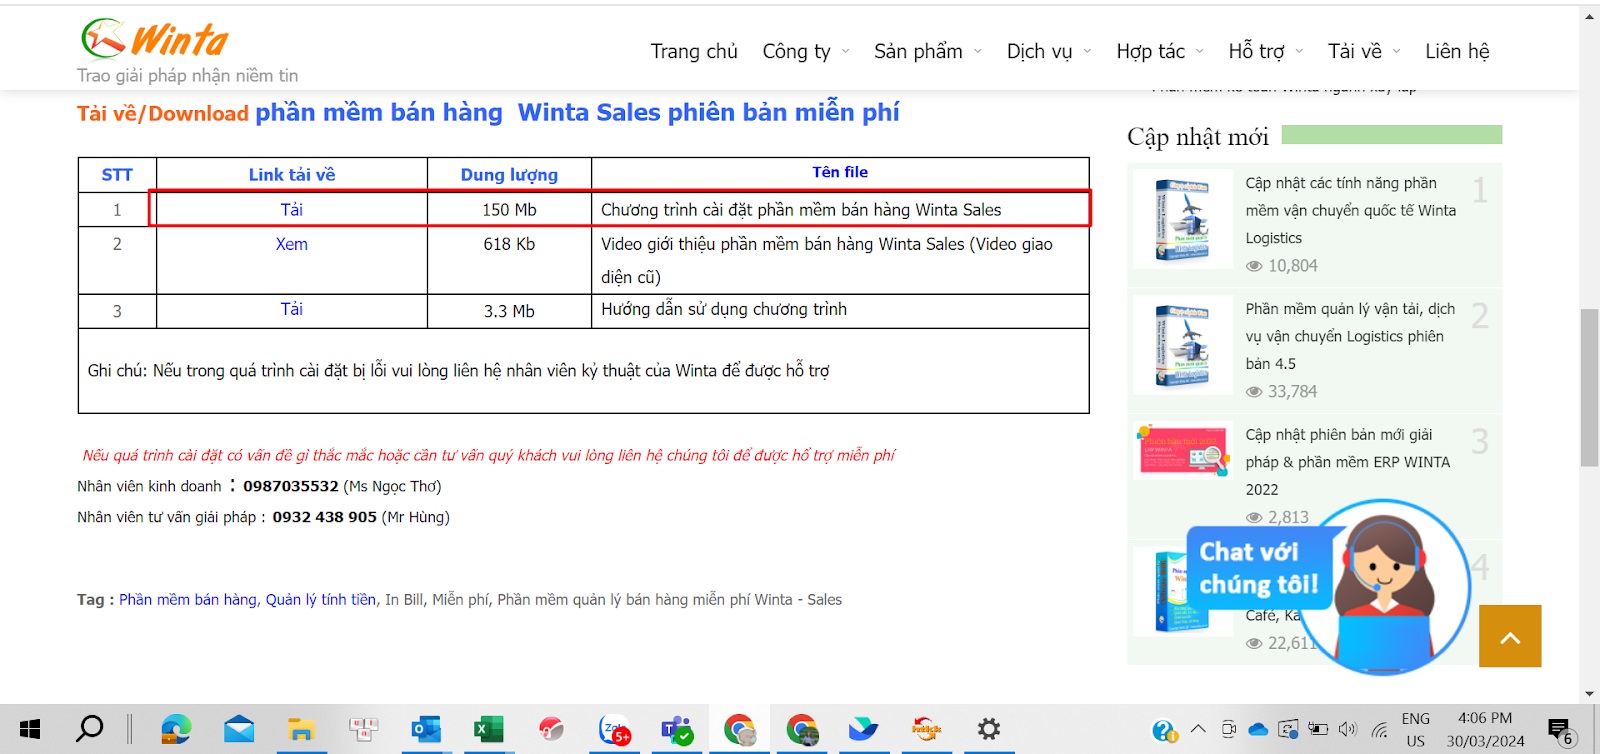Click the Winta Logistics article thumbnail with 10,804 views

click(1183, 219)
